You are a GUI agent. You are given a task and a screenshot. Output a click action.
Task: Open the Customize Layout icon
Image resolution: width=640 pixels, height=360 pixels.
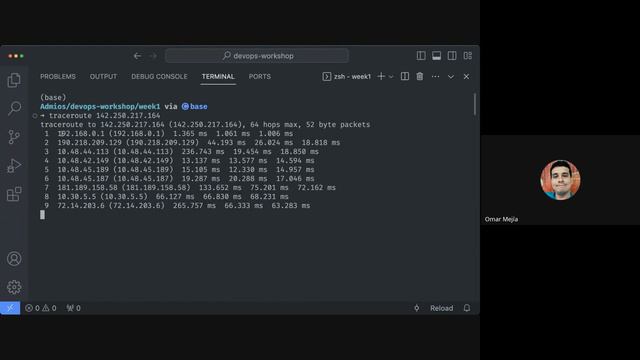(468, 56)
